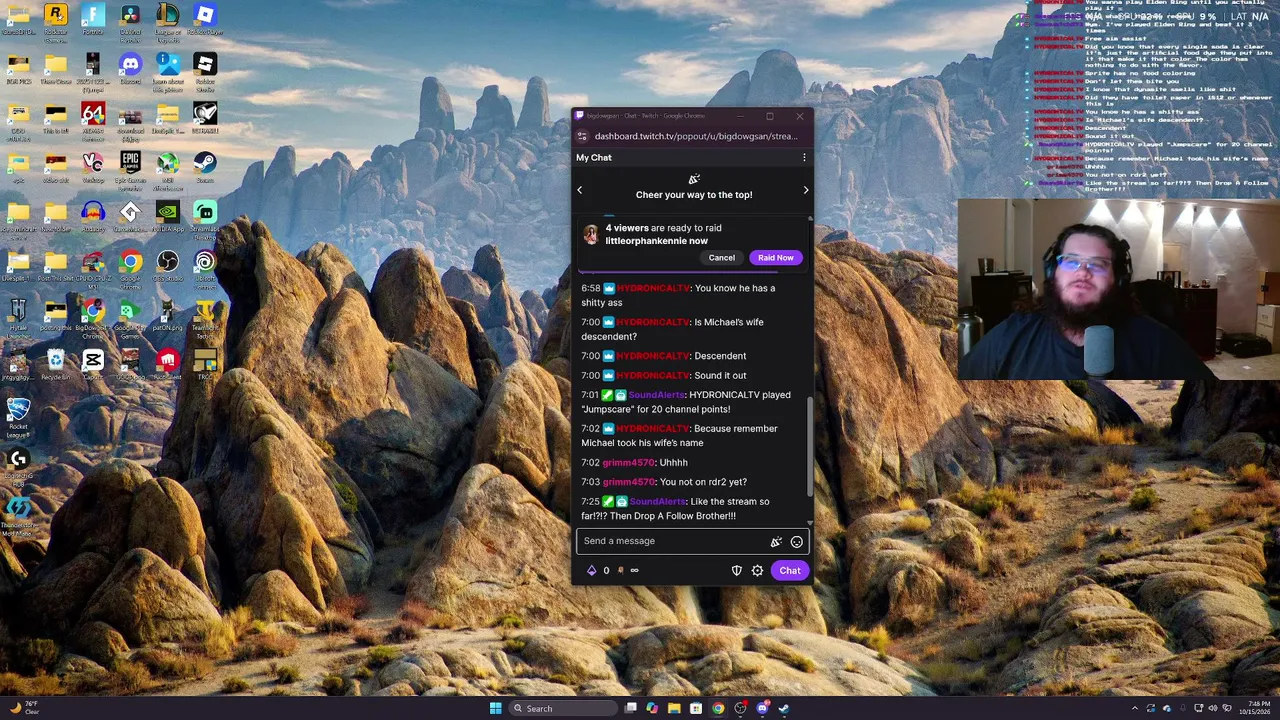1280x720 pixels.
Task: Open OBS Studio desktop icon
Action: click(168, 264)
